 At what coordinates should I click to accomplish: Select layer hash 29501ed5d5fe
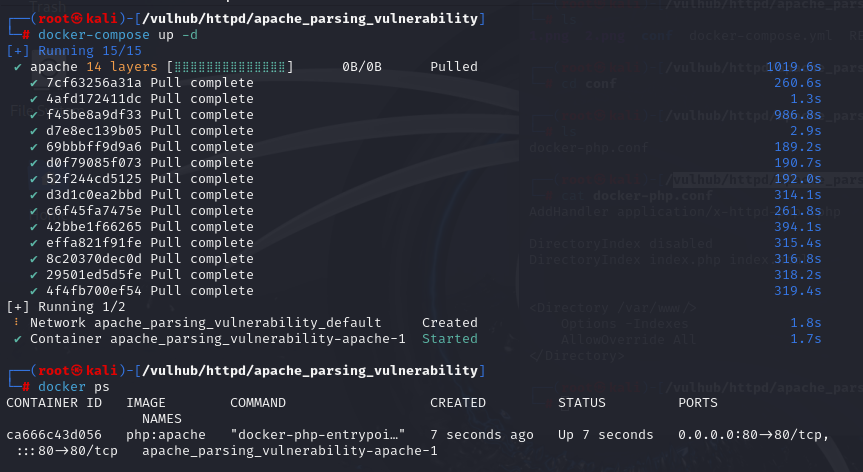(94, 275)
